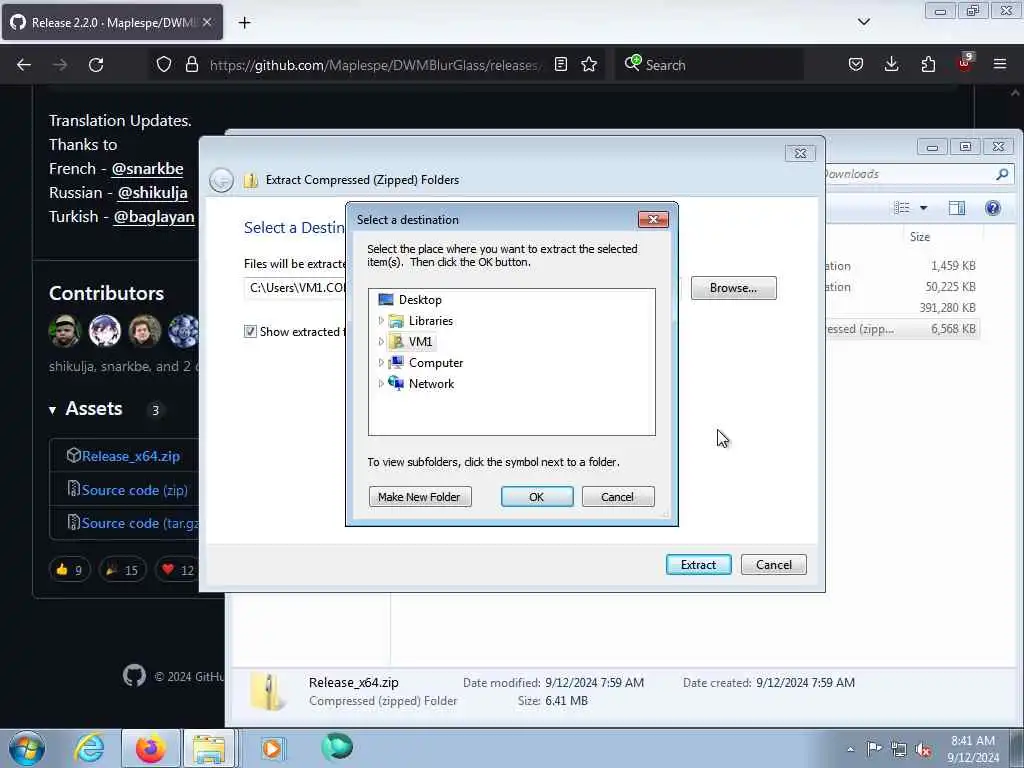This screenshot has height=768, width=1024.
Task: Click muted volume speaker tray icon
Action: tap(923, 749)
